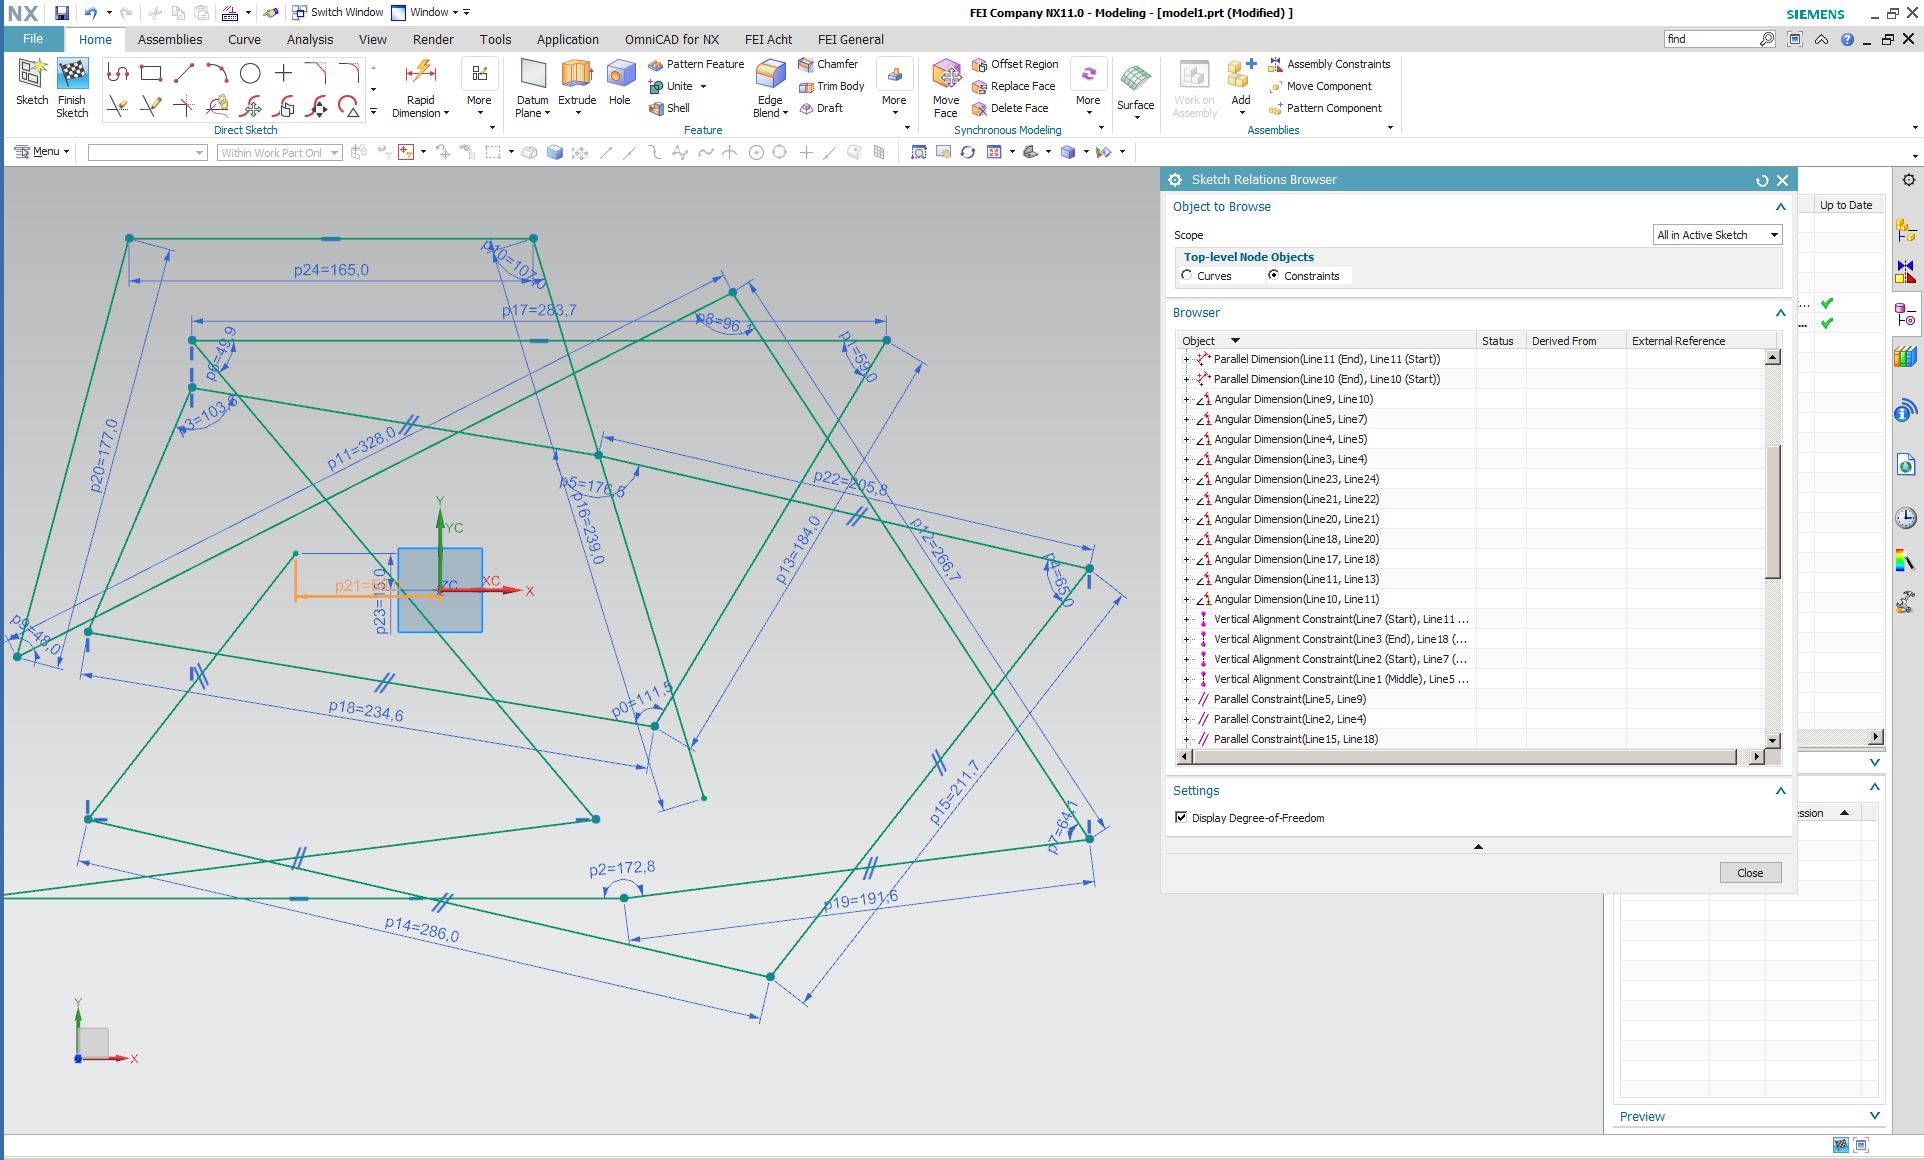This screenshot has width=1924, height=1160.
Task: Expand the Preview panel section
Action: (1875, 1116)
